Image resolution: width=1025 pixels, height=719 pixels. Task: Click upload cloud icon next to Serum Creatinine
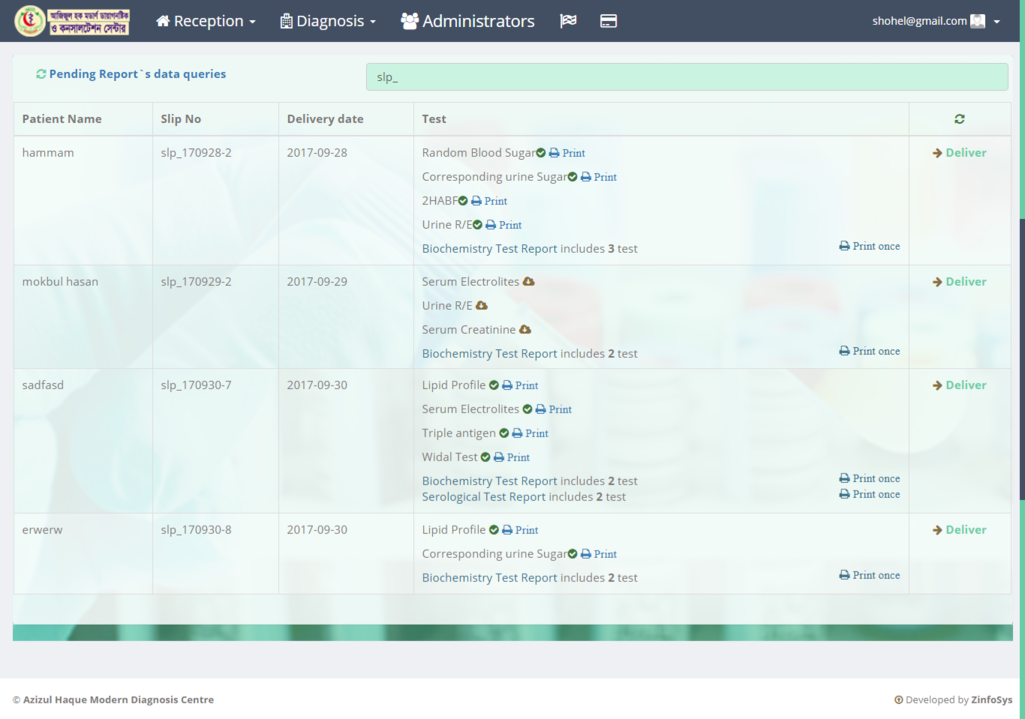pos(525,330)
